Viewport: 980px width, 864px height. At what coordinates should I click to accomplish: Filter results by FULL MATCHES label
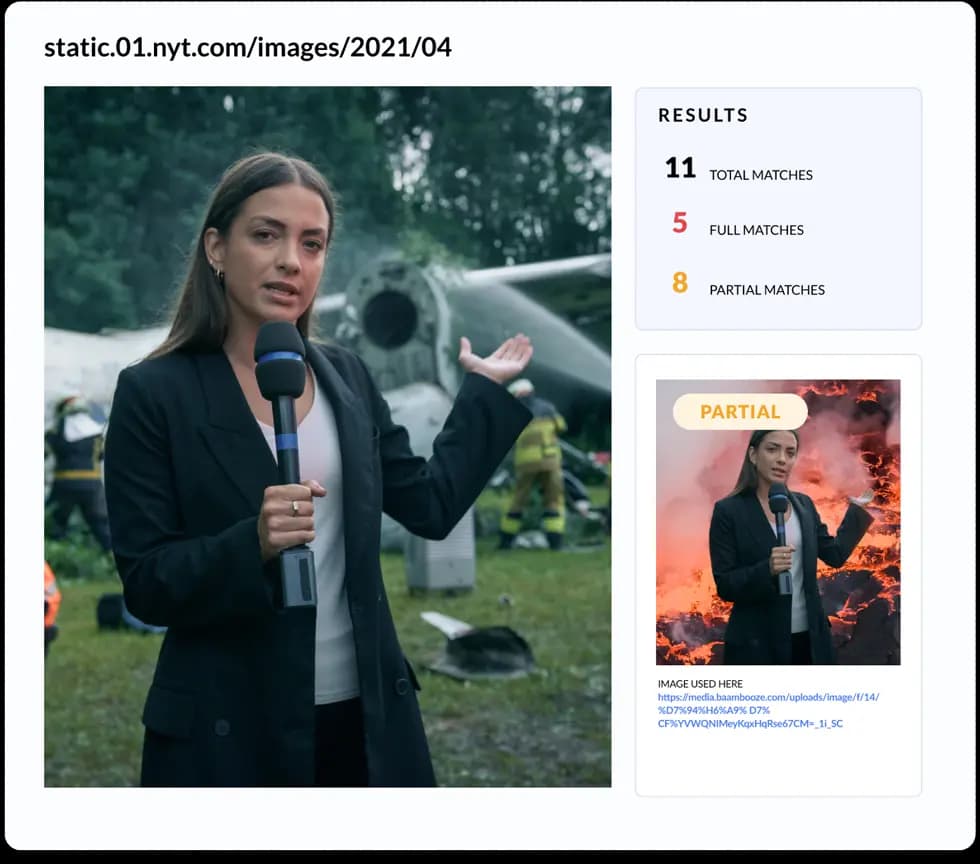pos(756,230)
